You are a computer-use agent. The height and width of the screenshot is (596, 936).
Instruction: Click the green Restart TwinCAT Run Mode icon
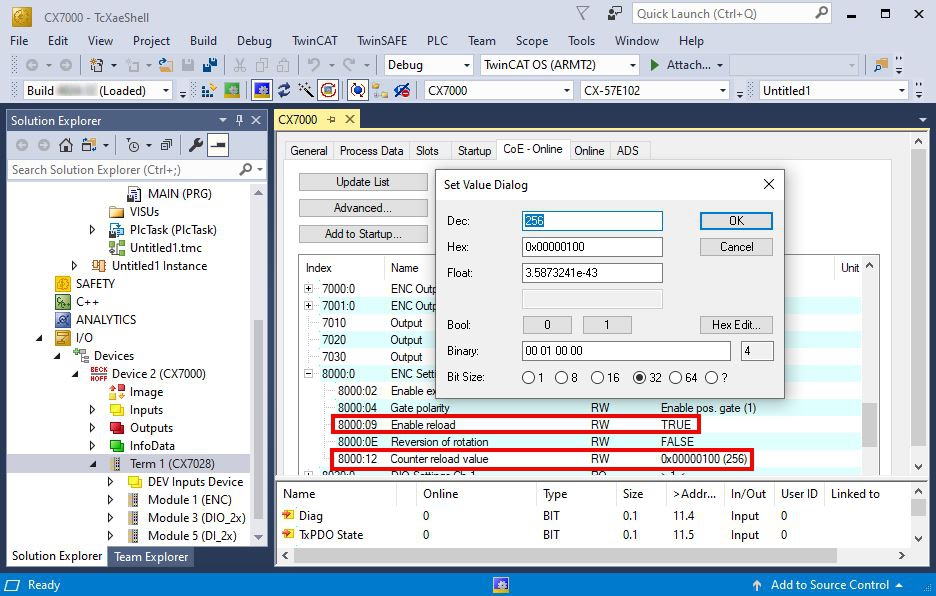(x=232, y=91)
